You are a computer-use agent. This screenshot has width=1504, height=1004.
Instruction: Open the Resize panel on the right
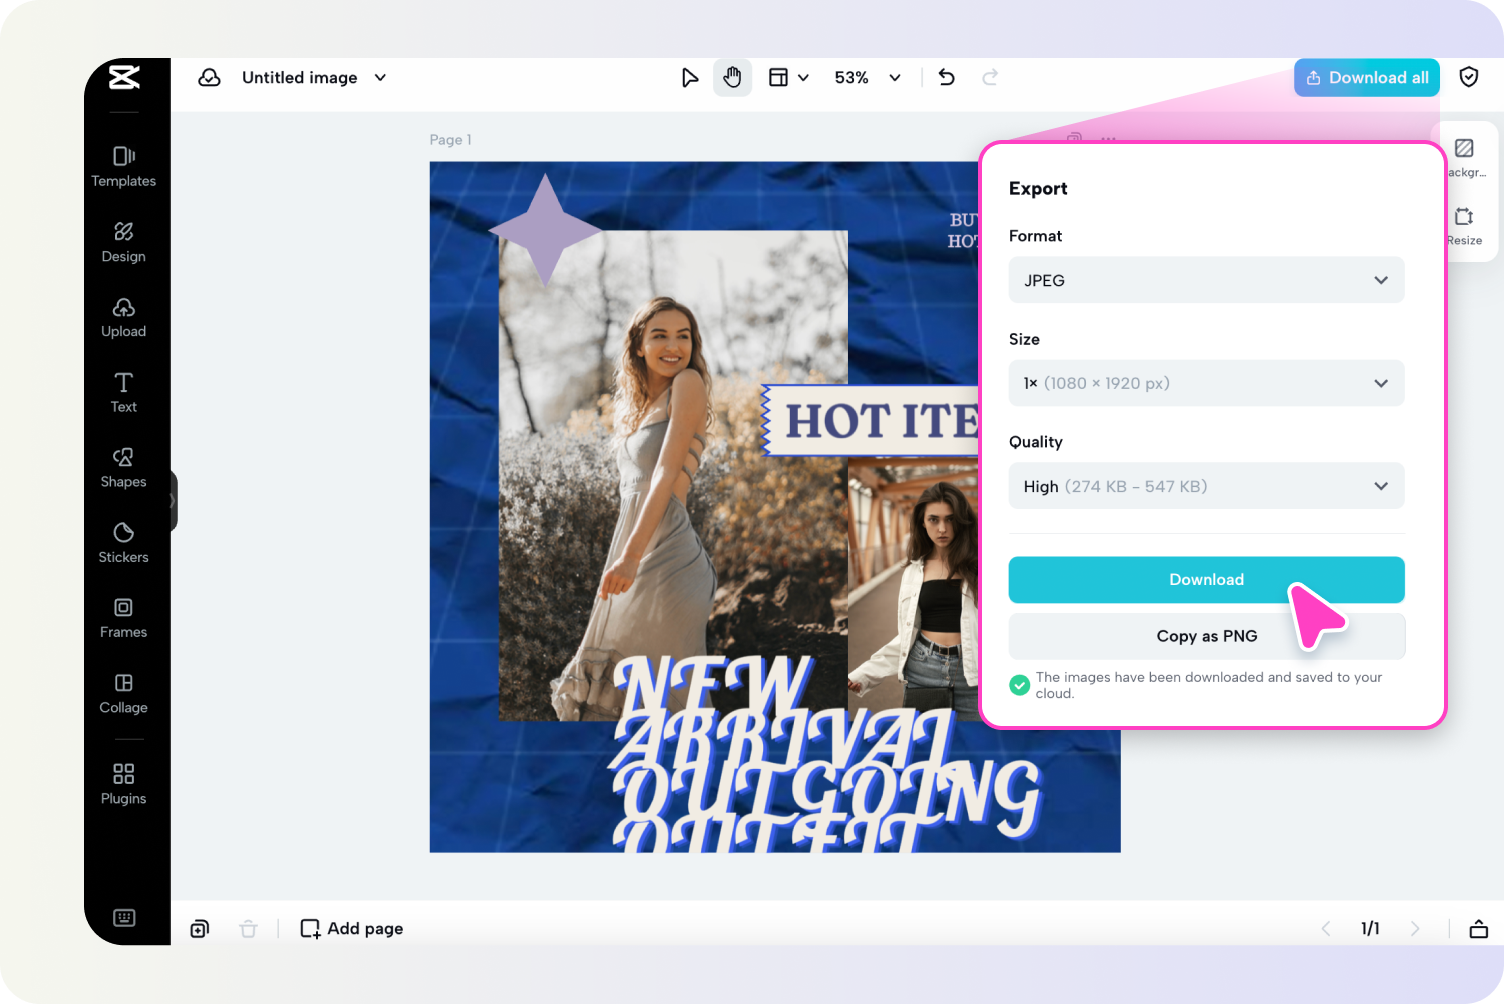click(1464, 225)
